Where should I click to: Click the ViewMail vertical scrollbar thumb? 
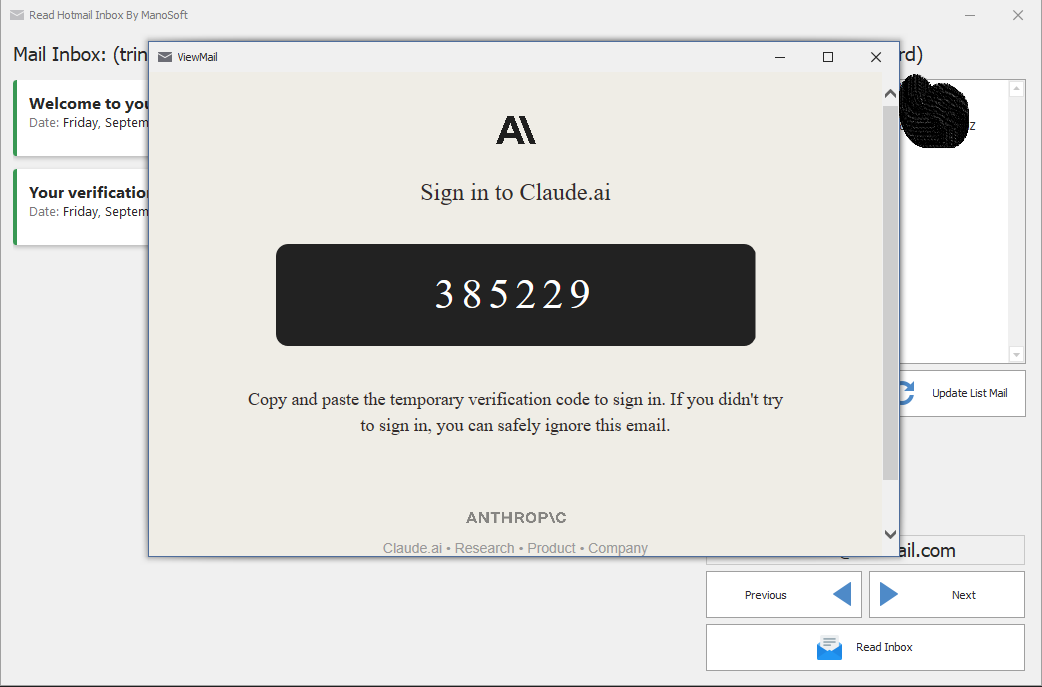[890, 292]
